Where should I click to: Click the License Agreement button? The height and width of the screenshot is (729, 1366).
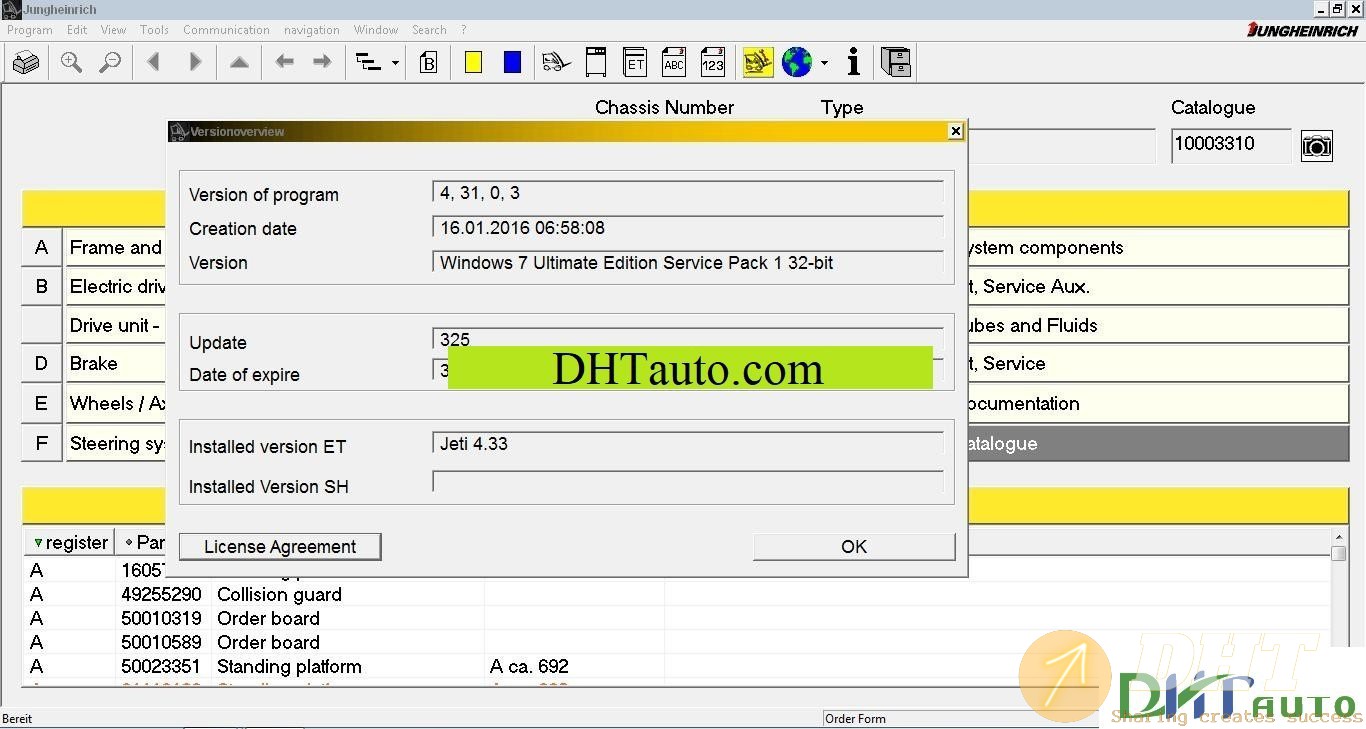pyautogui.click(x=280, y=546)
